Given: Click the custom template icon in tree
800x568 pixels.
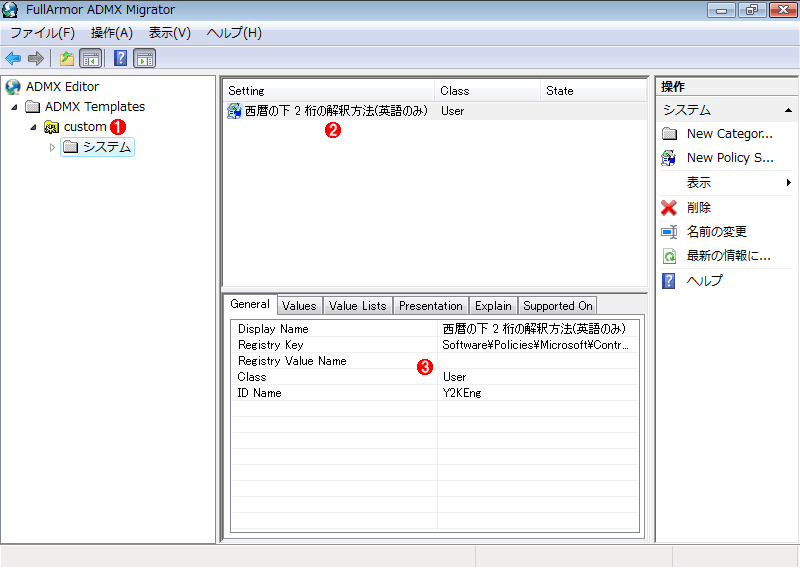Looking at the screenshot, I should coord(52,127).
